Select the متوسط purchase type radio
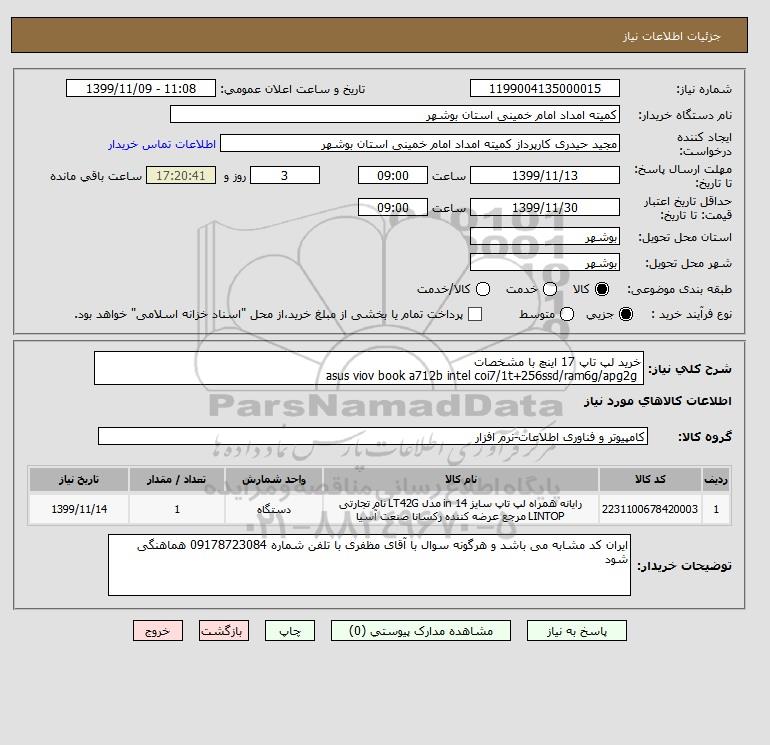This screenshot has height=745, width=770. pos(567,314)
